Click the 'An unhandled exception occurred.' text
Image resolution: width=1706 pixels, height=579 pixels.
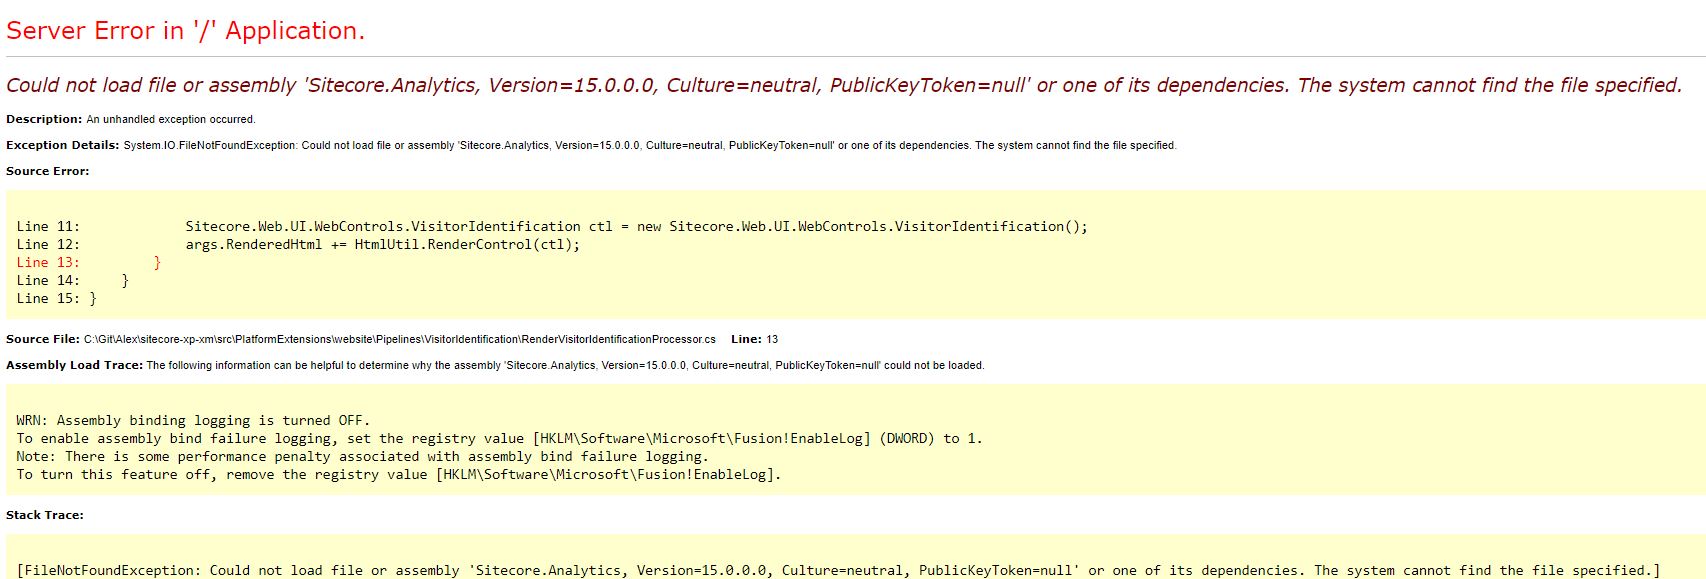171,119
